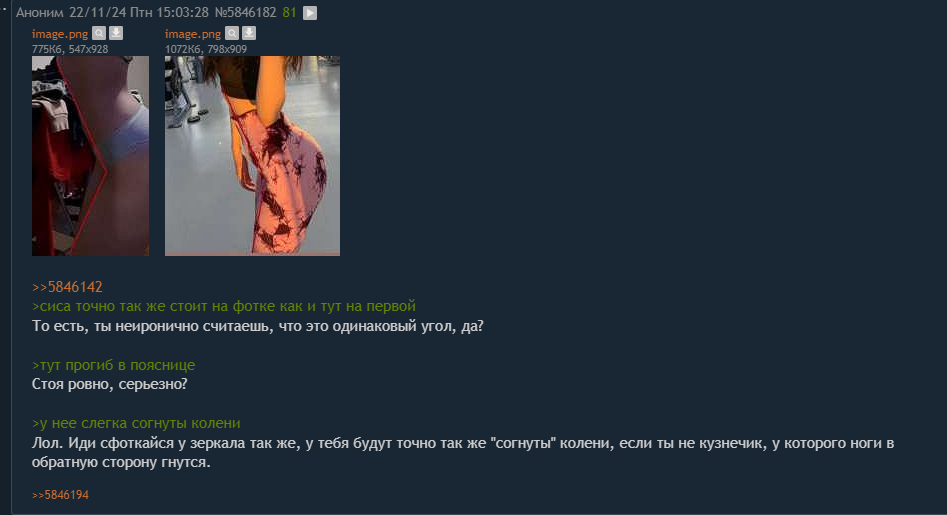
Task: Open the post menu arrow button next to 81
Action: coord(310,13)
